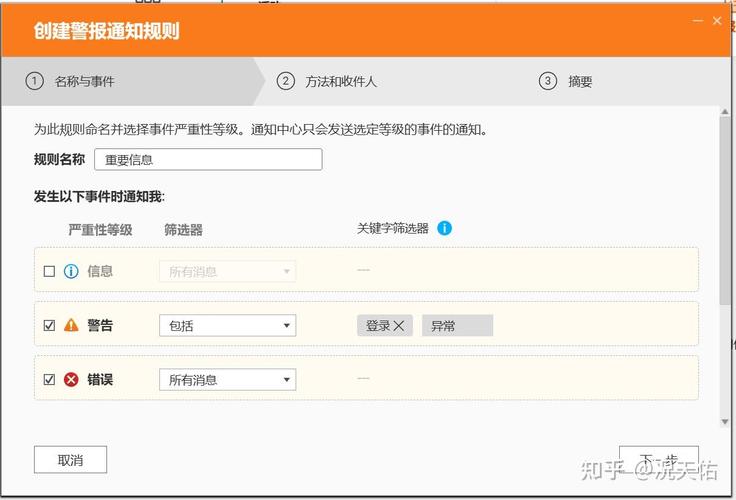Screen dimensions: 736x500
Task: Open the 包括 filter dropdown for 警告
Action: click(228, 325)
